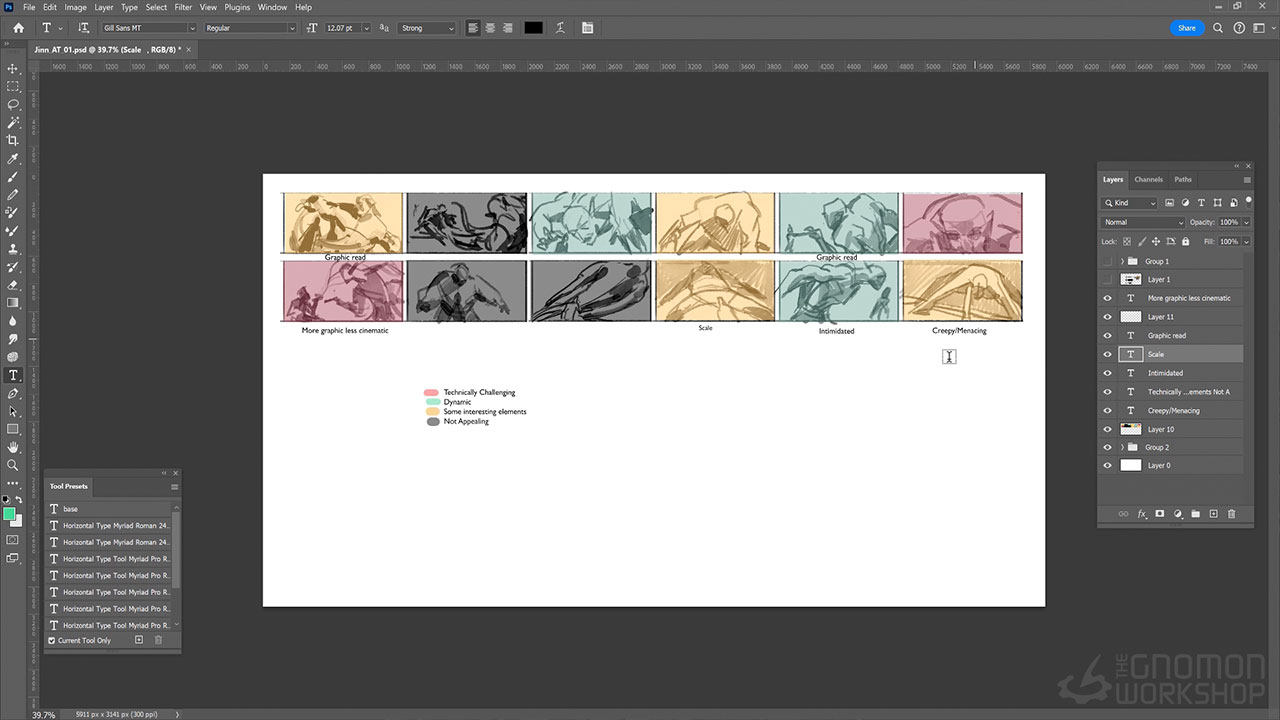The width and height of the screenshot is (1280, 720).
Task: Select the Lasso tool
Action: tap(13, 104)
